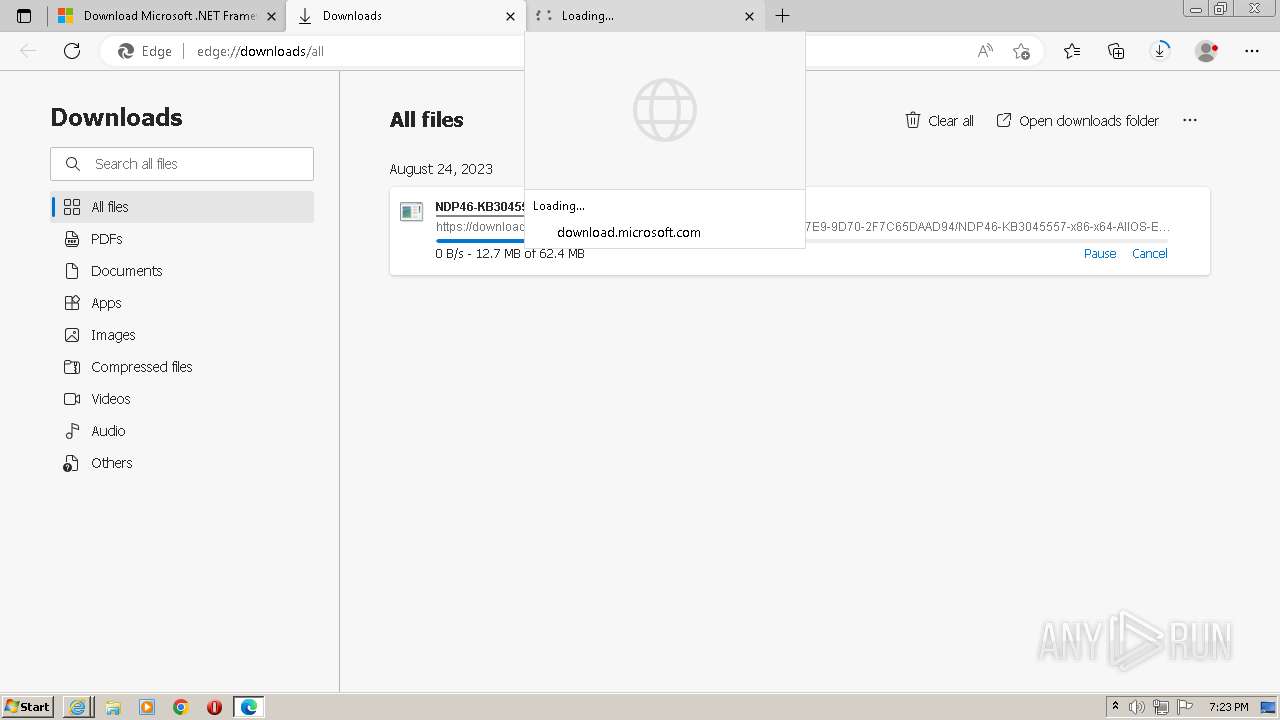This screenshot has width=1280, height=720.
Task: Select the Downloads tab
Action: coord(405,16)
